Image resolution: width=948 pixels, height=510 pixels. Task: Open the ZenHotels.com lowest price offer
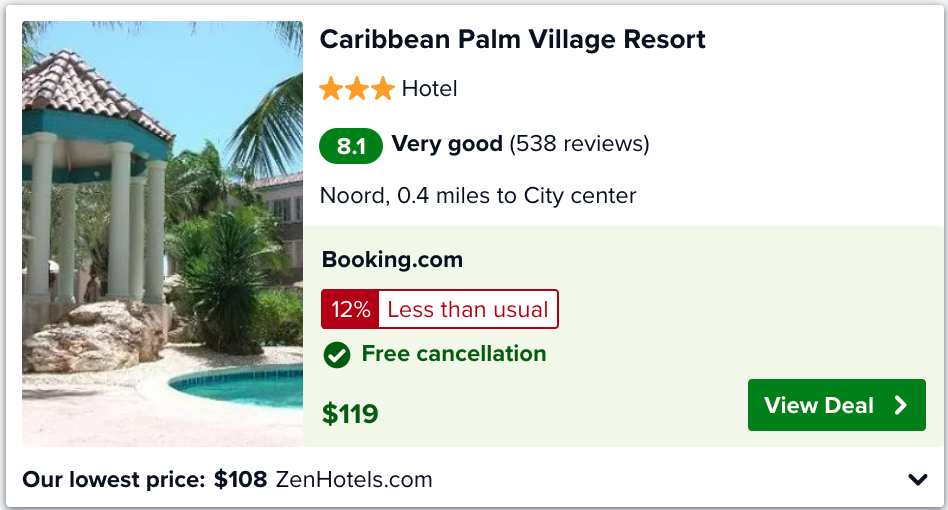click(x=354, y=480)
